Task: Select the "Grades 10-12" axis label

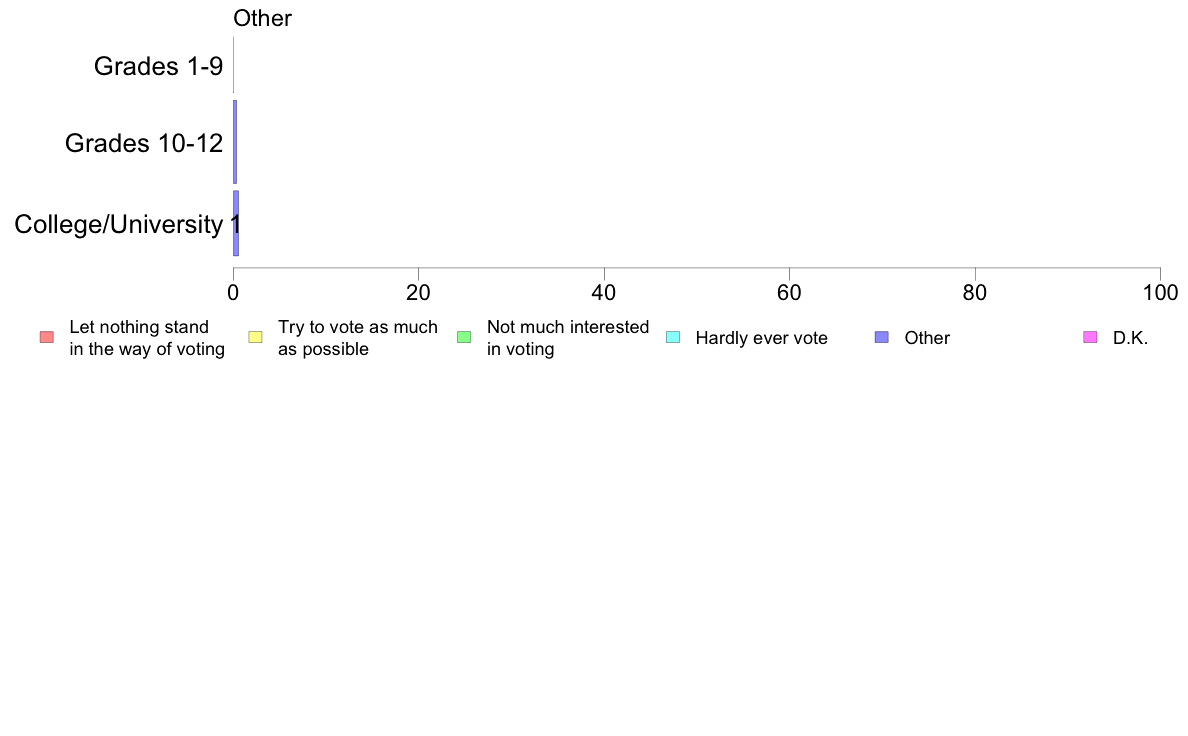Action: coord(144,143)
